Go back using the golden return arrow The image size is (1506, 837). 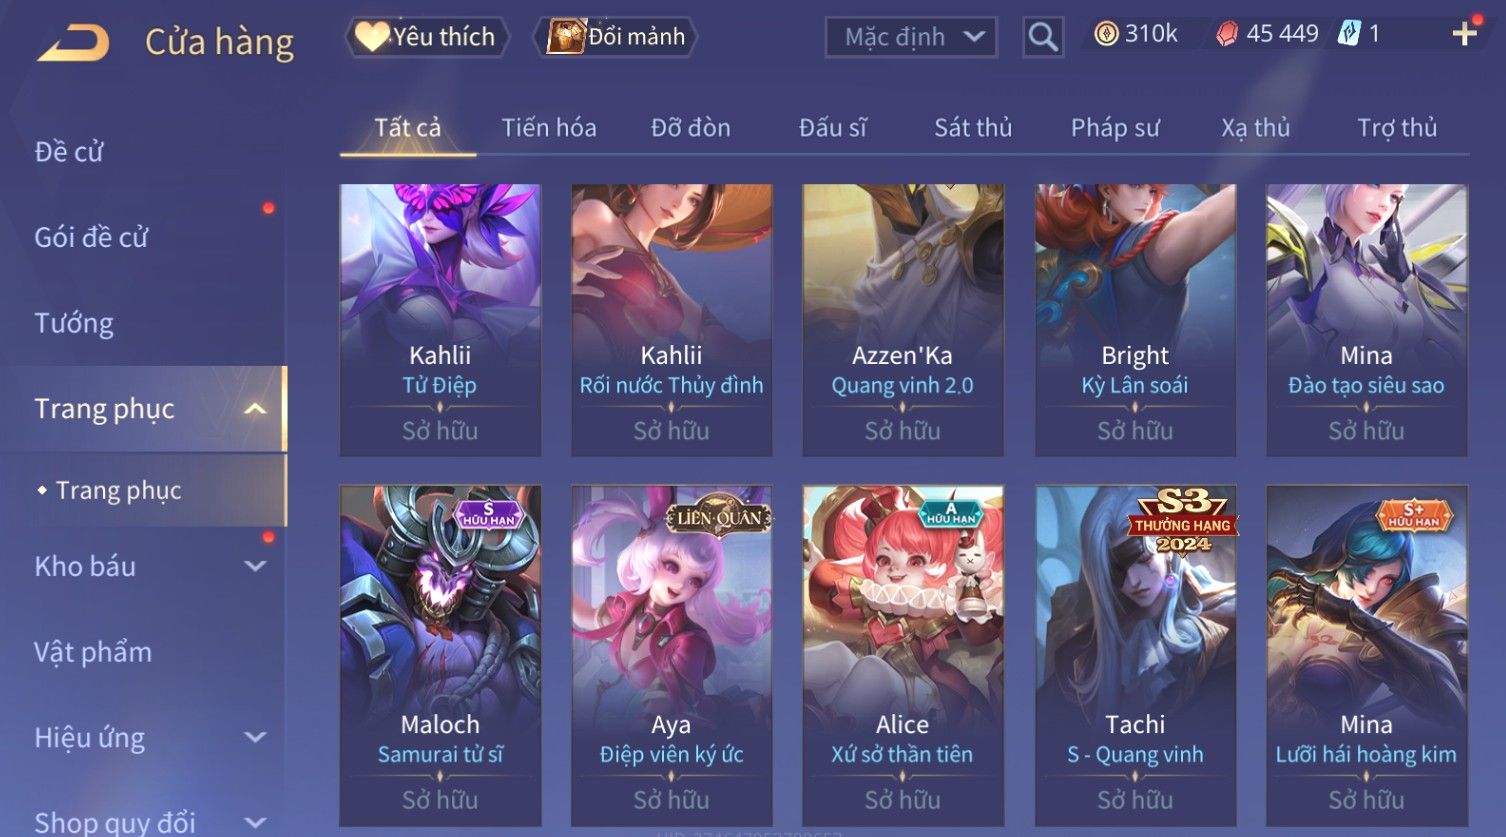pos(73,43)
